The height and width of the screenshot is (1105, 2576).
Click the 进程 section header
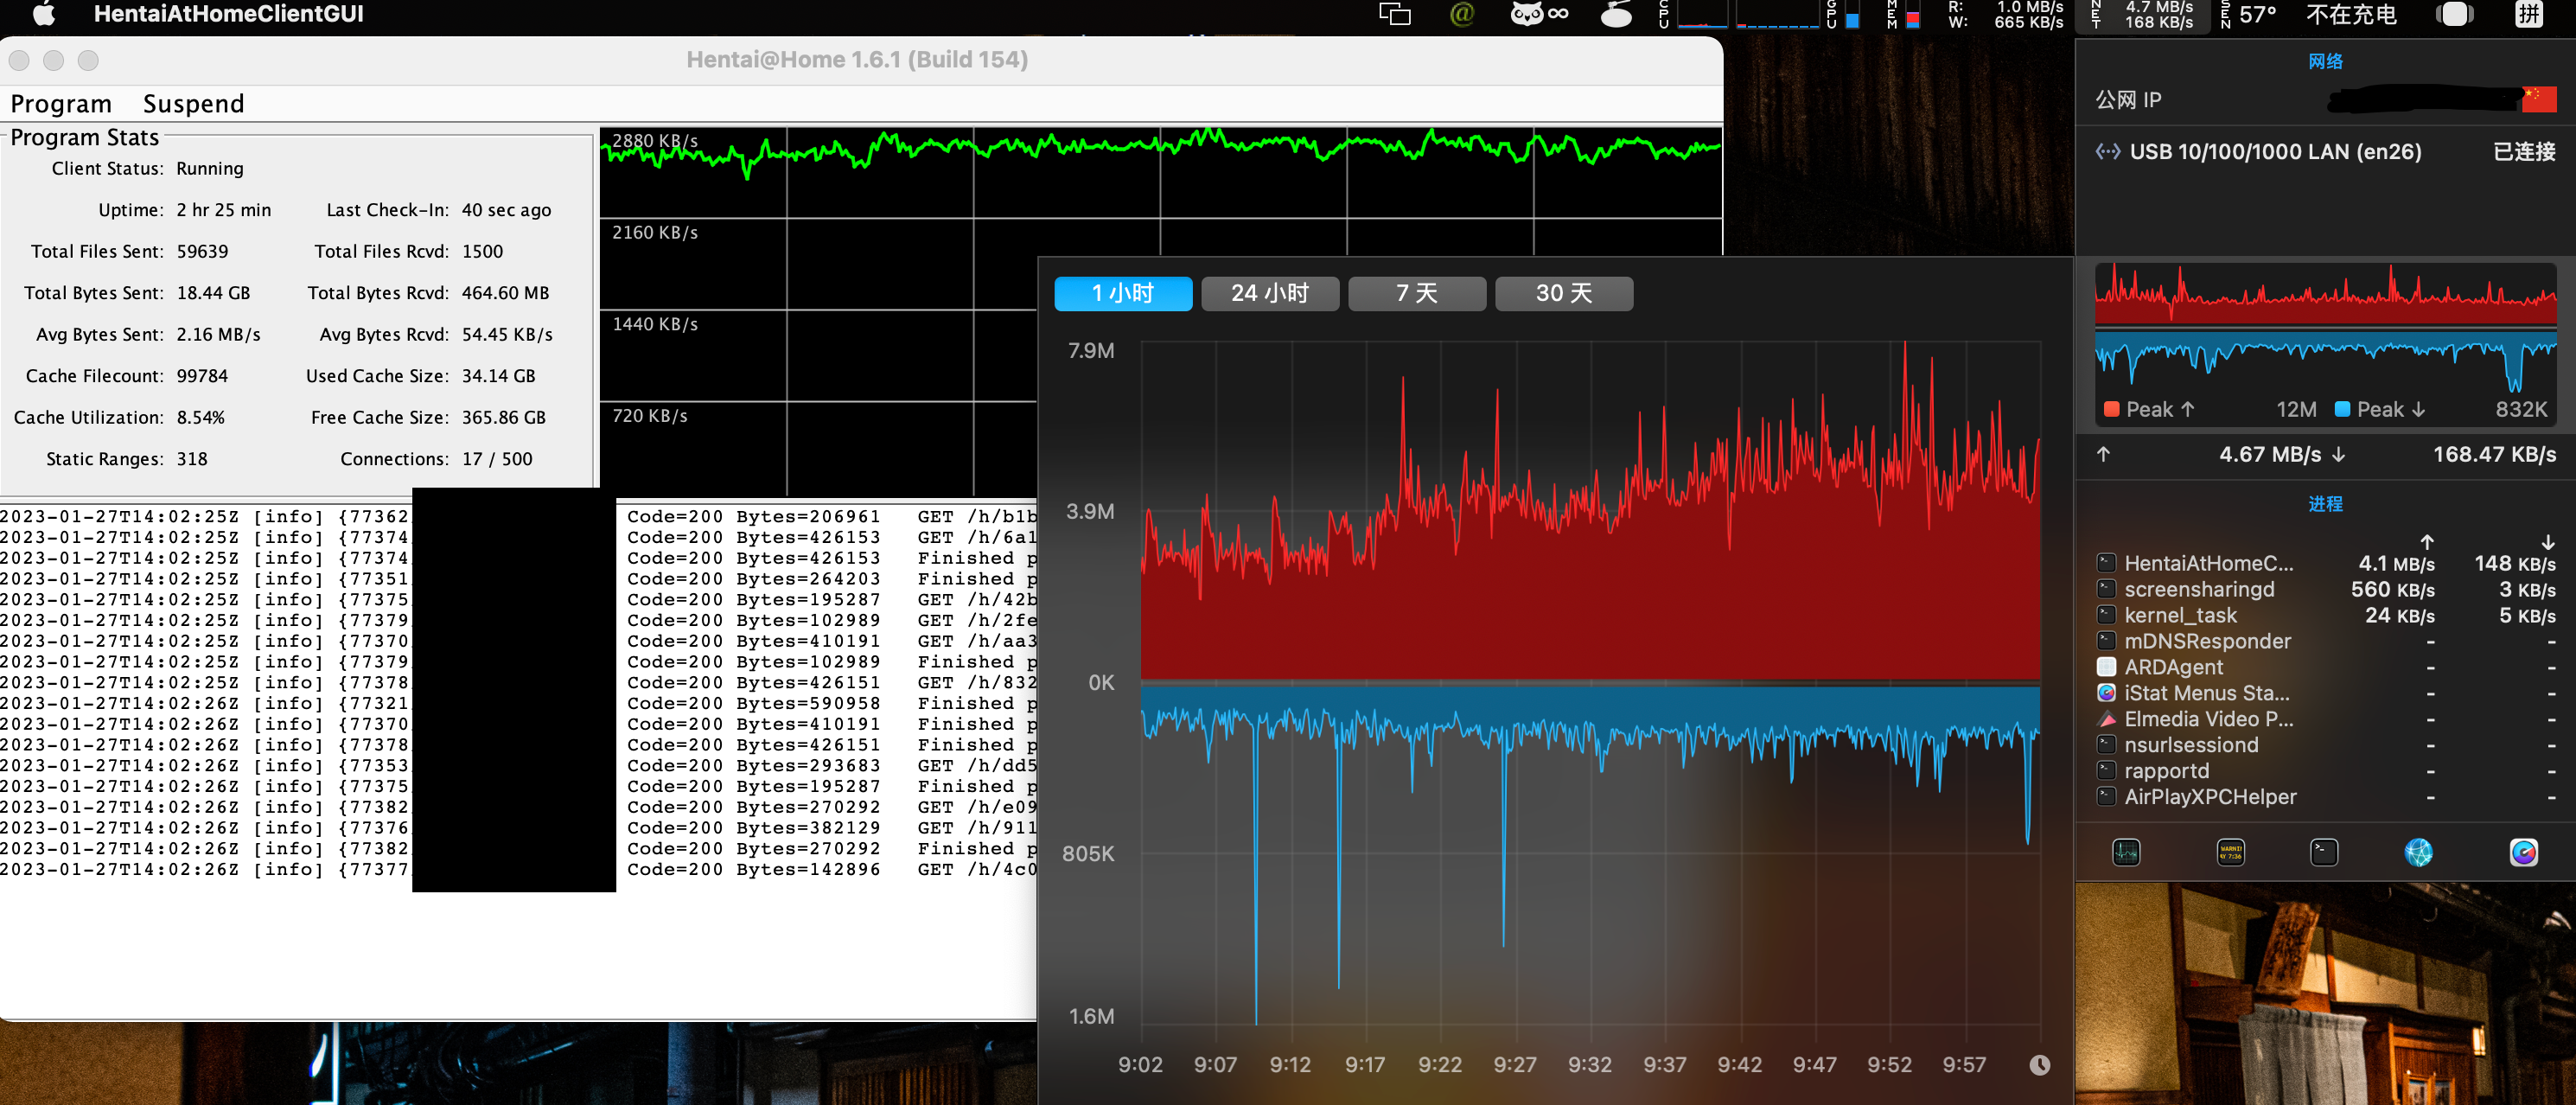2325,504
